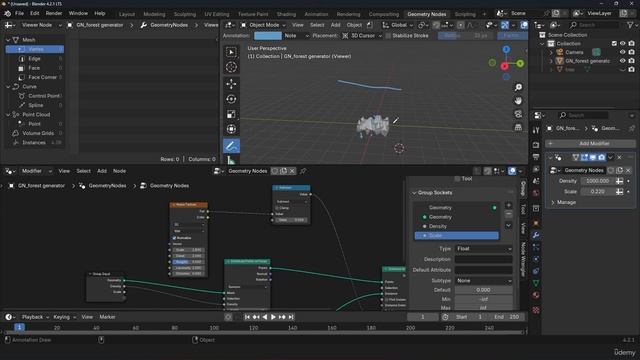640x360 pixels.
Task: Toggle Clamp checkbox in Math node
Action: (277, 208)
